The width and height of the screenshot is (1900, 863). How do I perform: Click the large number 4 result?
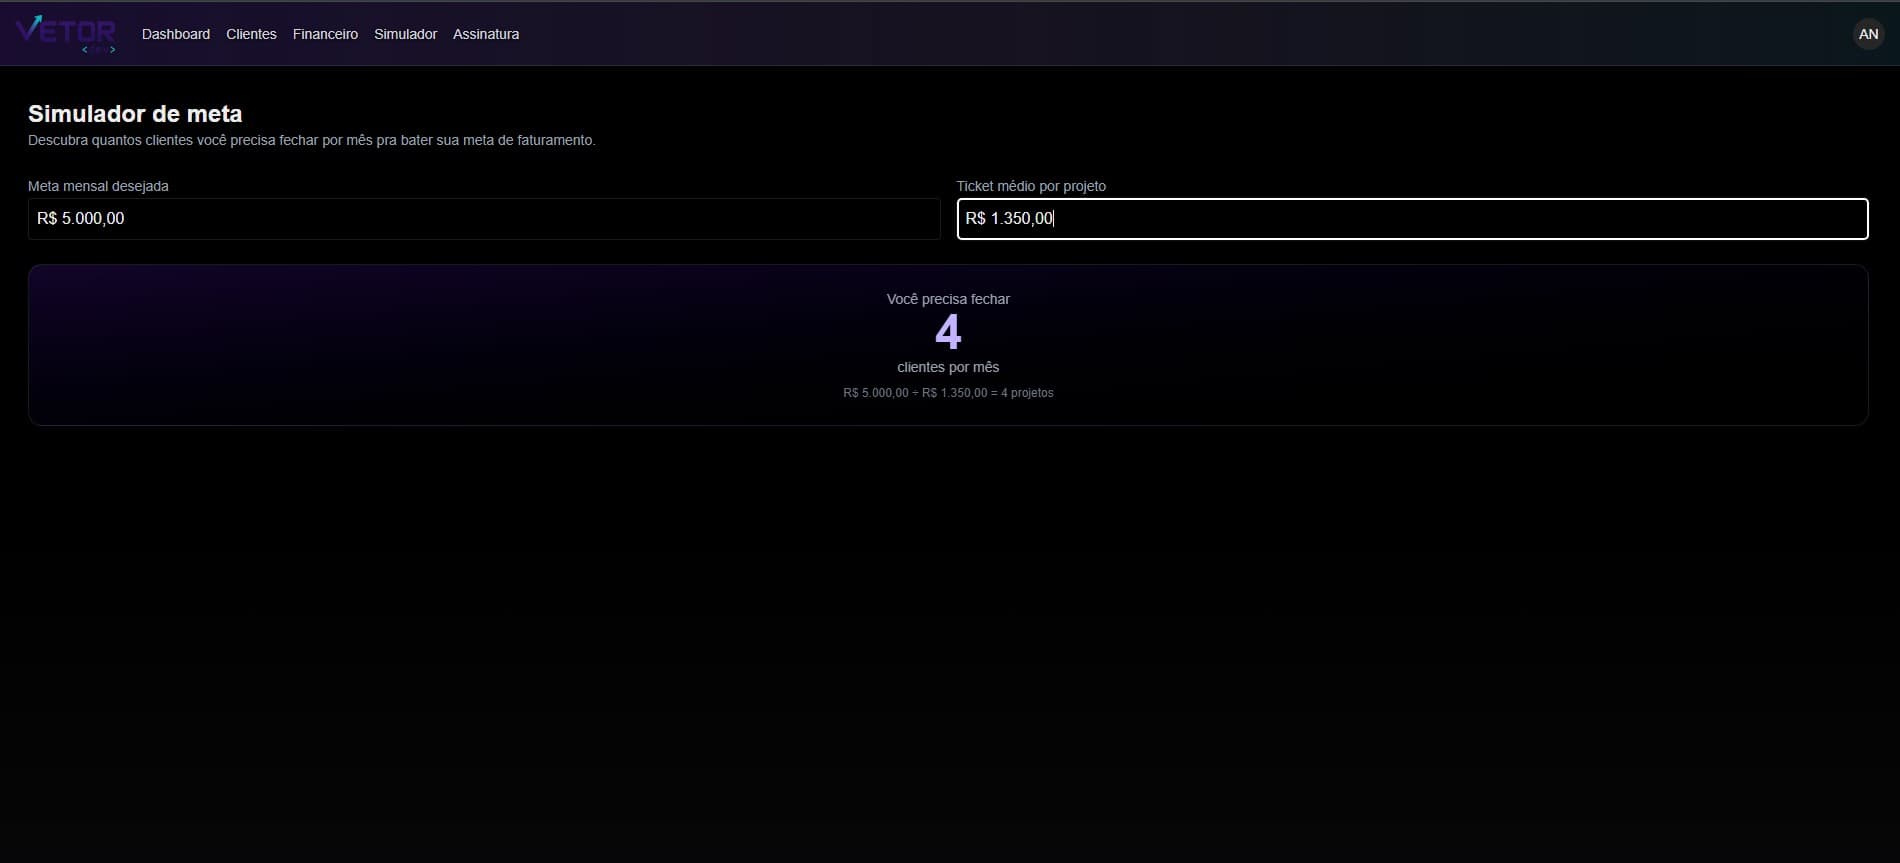point(948,332)
